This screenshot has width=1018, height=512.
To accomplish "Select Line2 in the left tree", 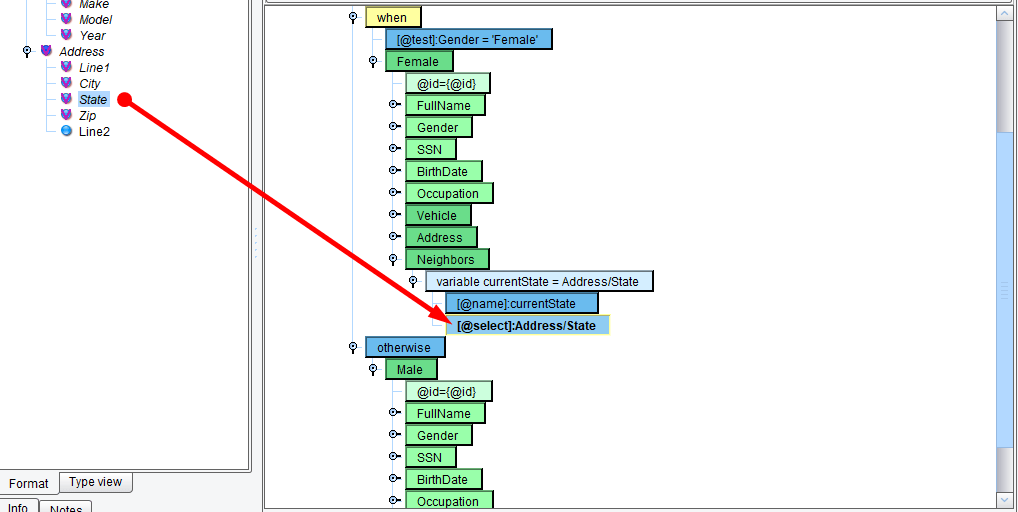I will pyautogui.click(x=95, y=131).
